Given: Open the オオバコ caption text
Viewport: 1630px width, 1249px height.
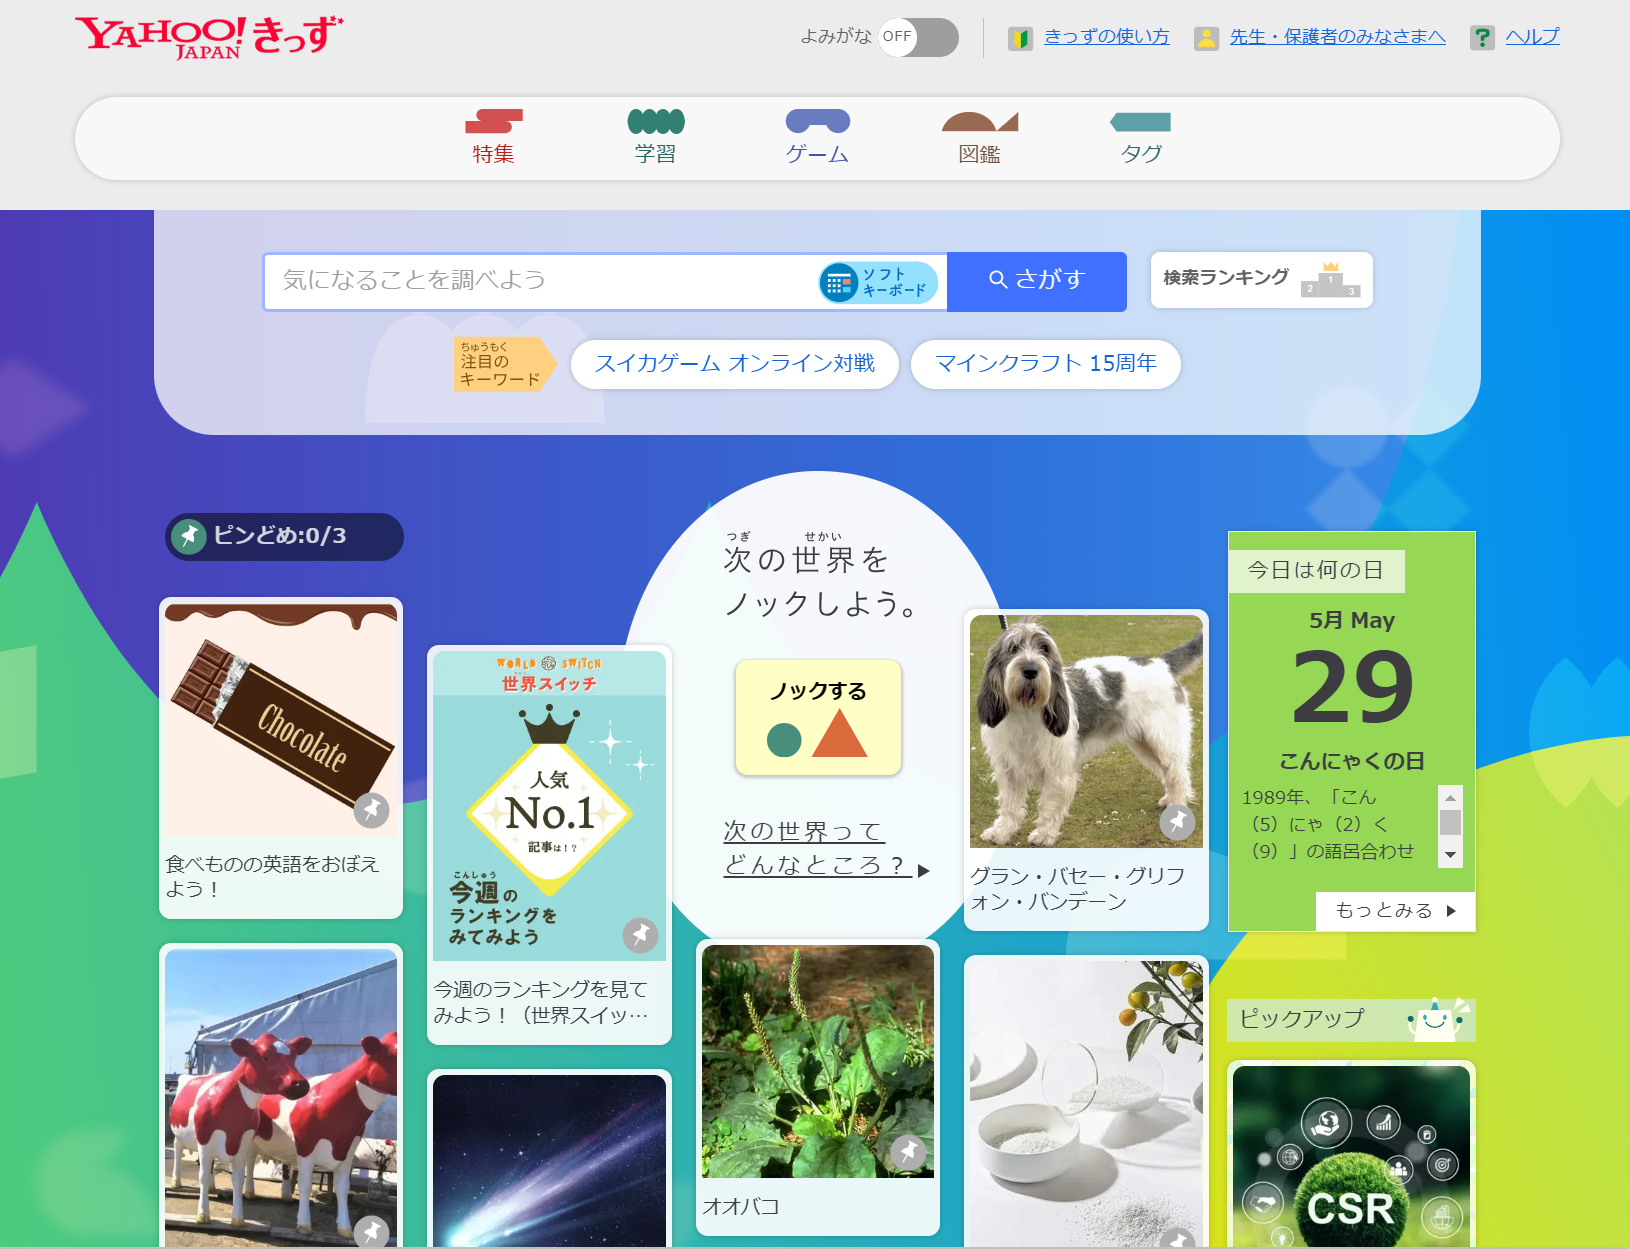Looking at the screenshot, I should point(741,1206).
